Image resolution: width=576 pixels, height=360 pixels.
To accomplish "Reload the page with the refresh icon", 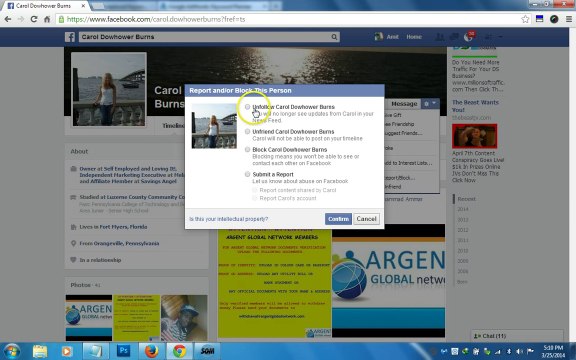I will point(34,19).
